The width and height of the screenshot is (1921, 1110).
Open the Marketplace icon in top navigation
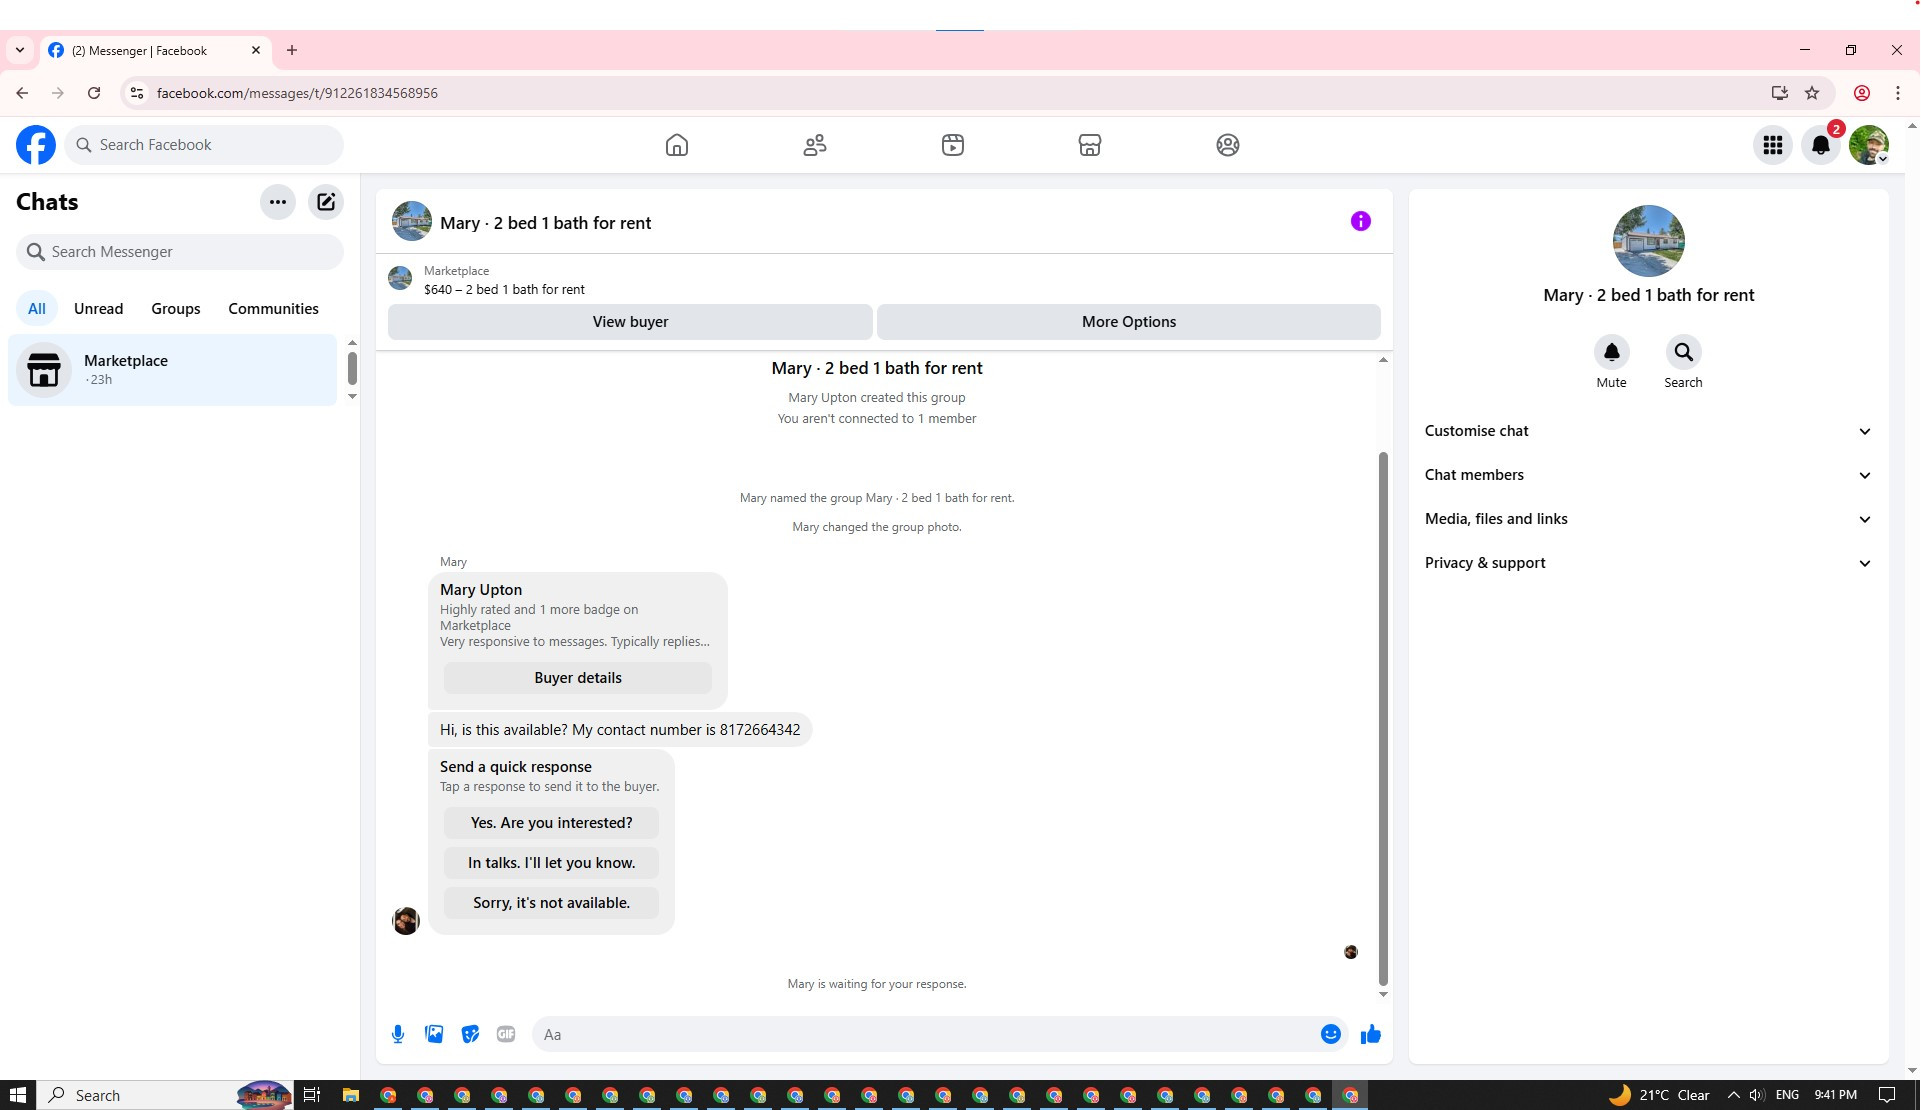[x=1090, y=145]
